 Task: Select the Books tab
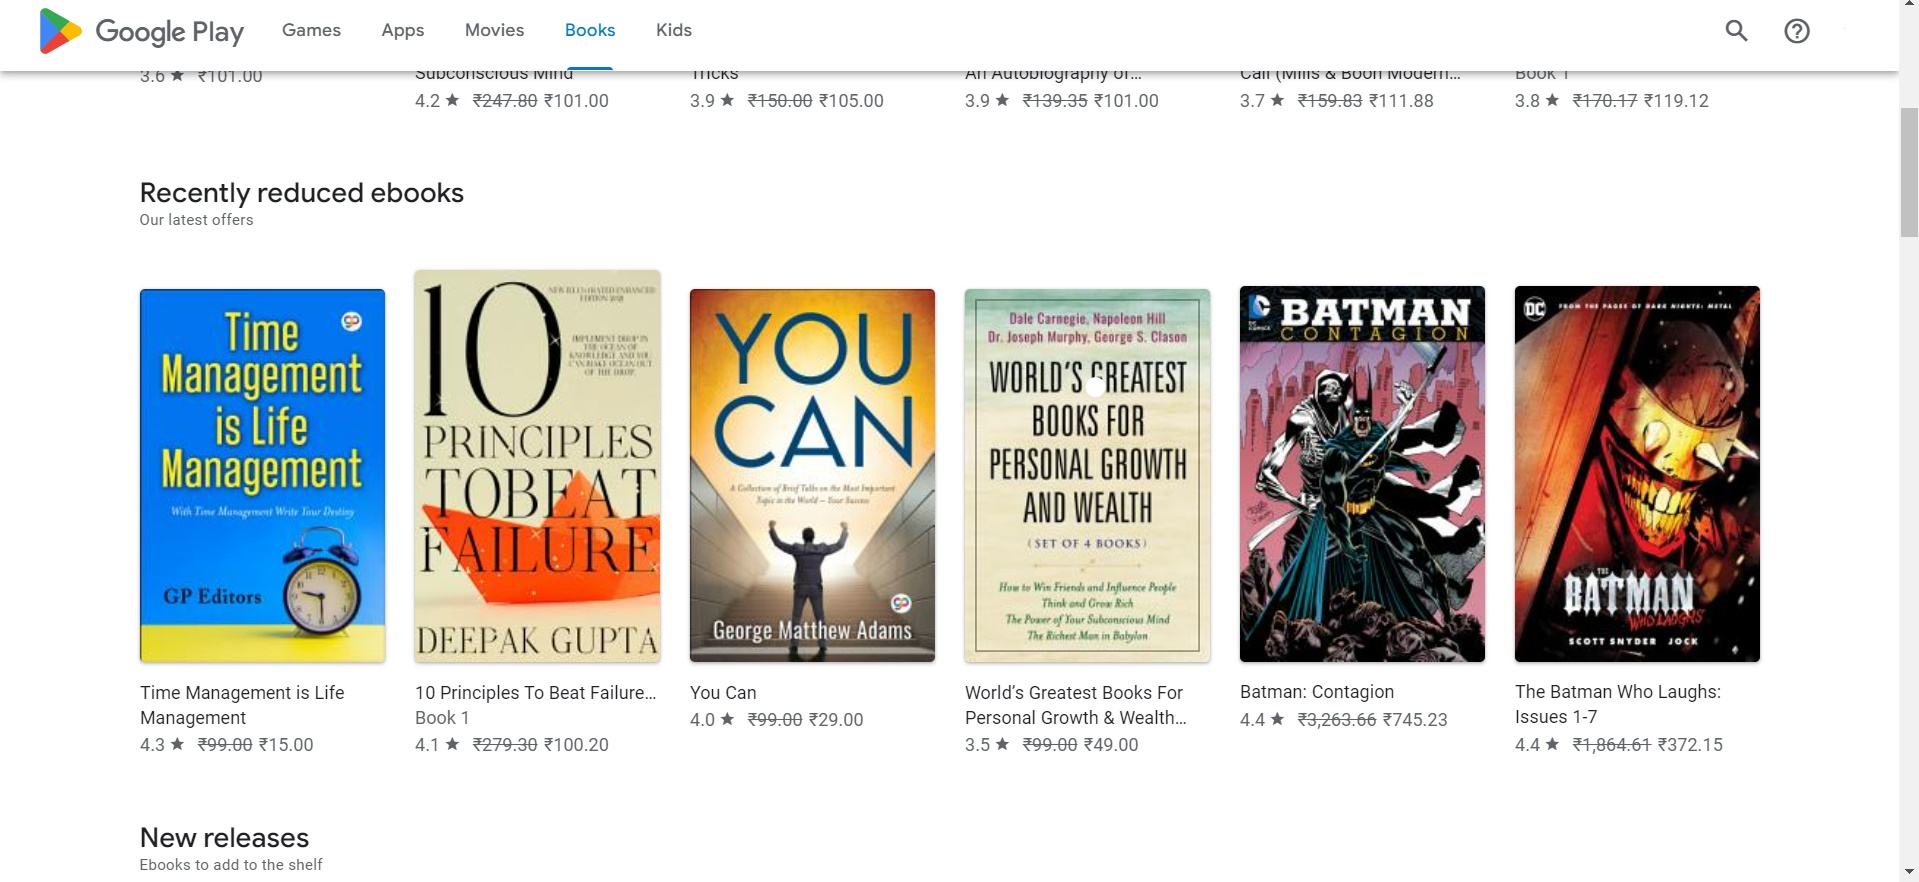pos(590,30)
